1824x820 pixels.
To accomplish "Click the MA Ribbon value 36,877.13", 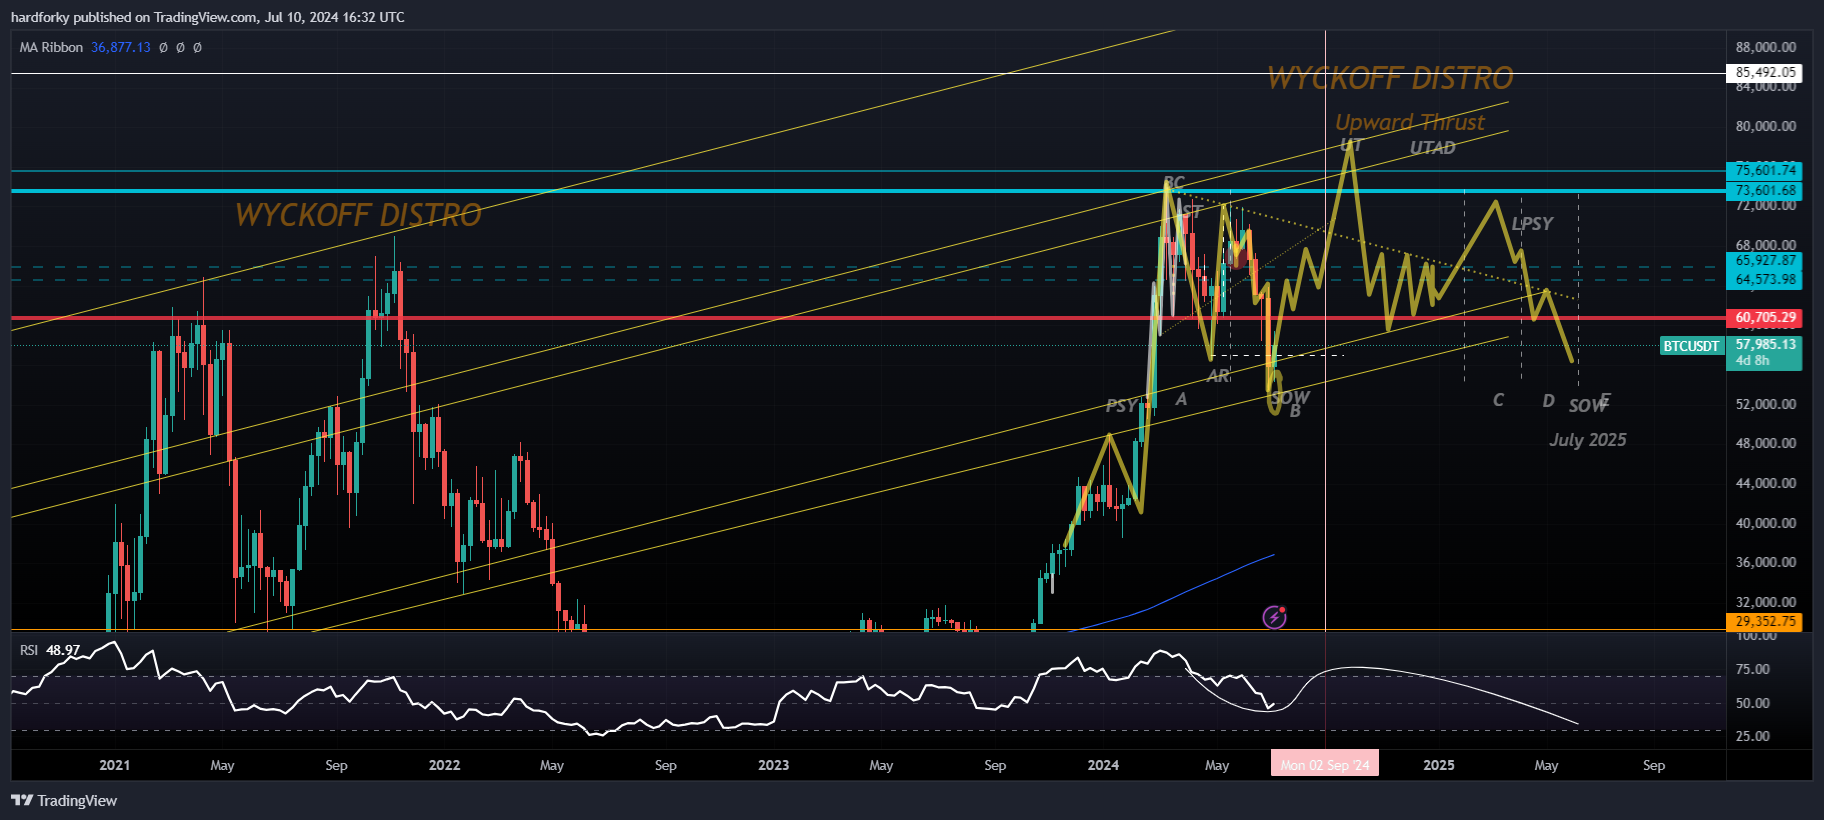I will pos(121,47).
